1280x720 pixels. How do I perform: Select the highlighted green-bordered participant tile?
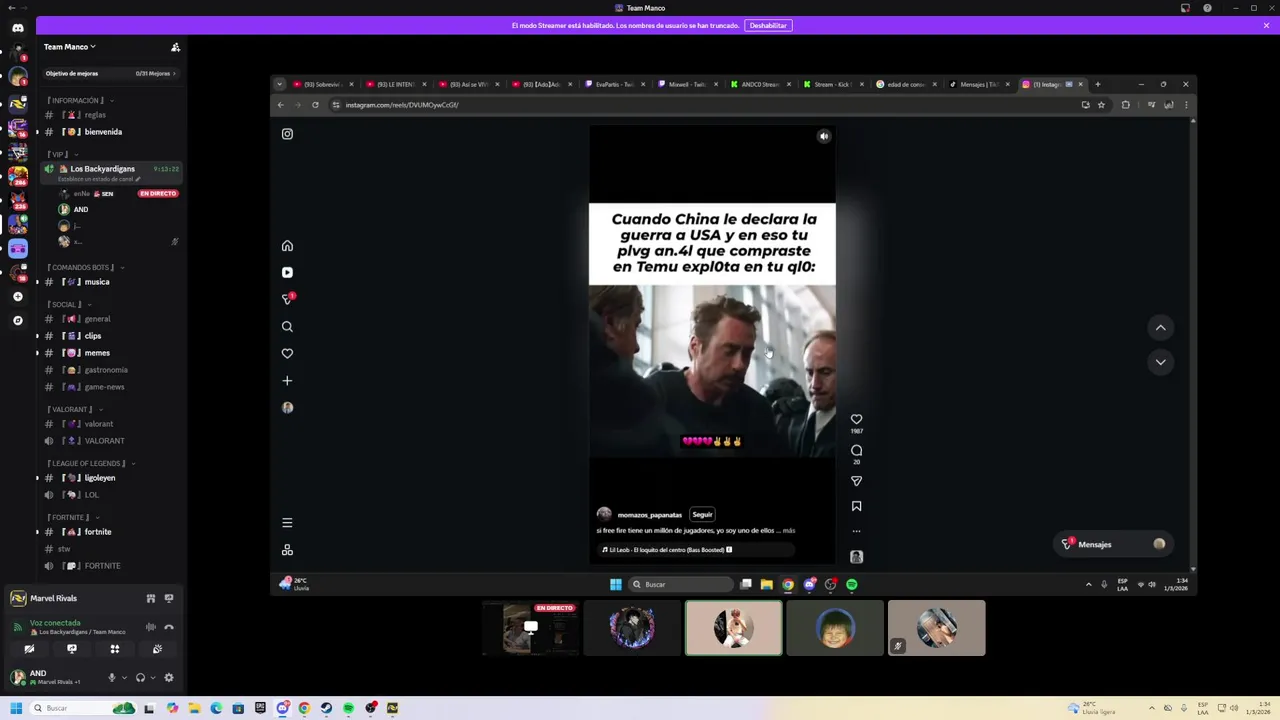734,628
